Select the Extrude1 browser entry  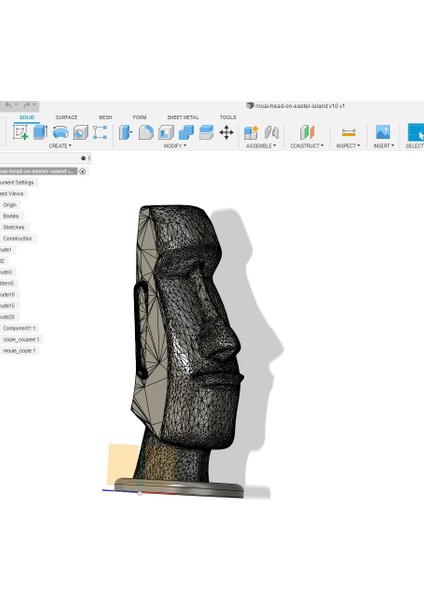[x=7, y=250]
